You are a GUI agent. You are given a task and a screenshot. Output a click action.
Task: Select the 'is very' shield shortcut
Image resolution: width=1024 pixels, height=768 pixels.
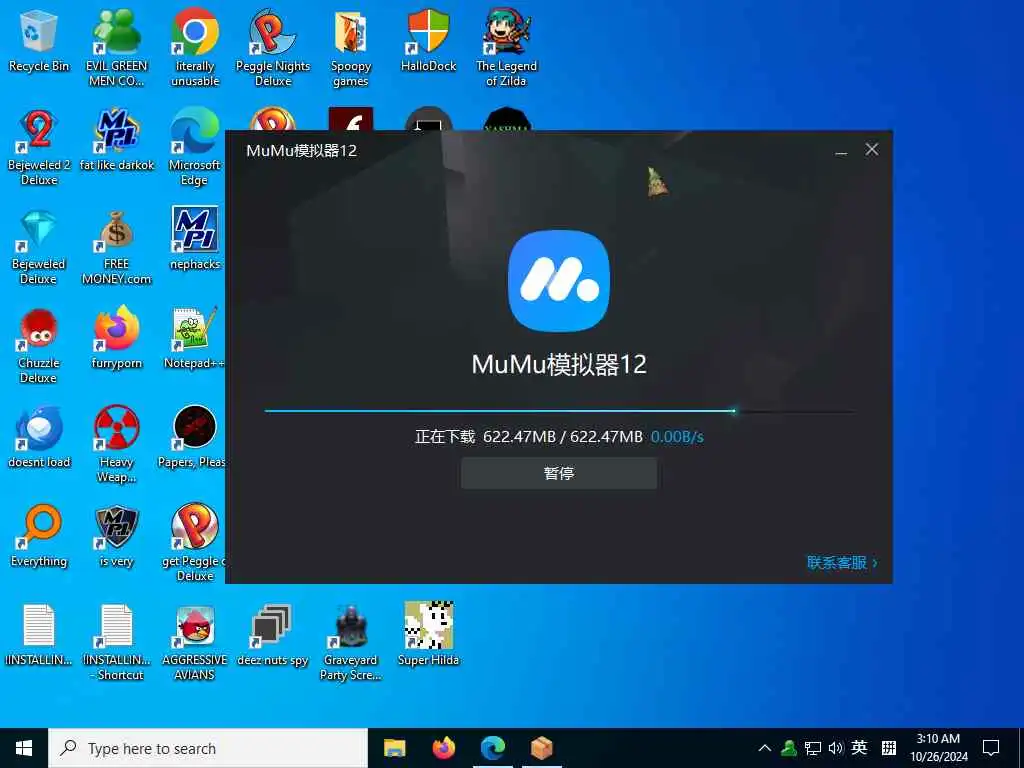coord(117,537)
